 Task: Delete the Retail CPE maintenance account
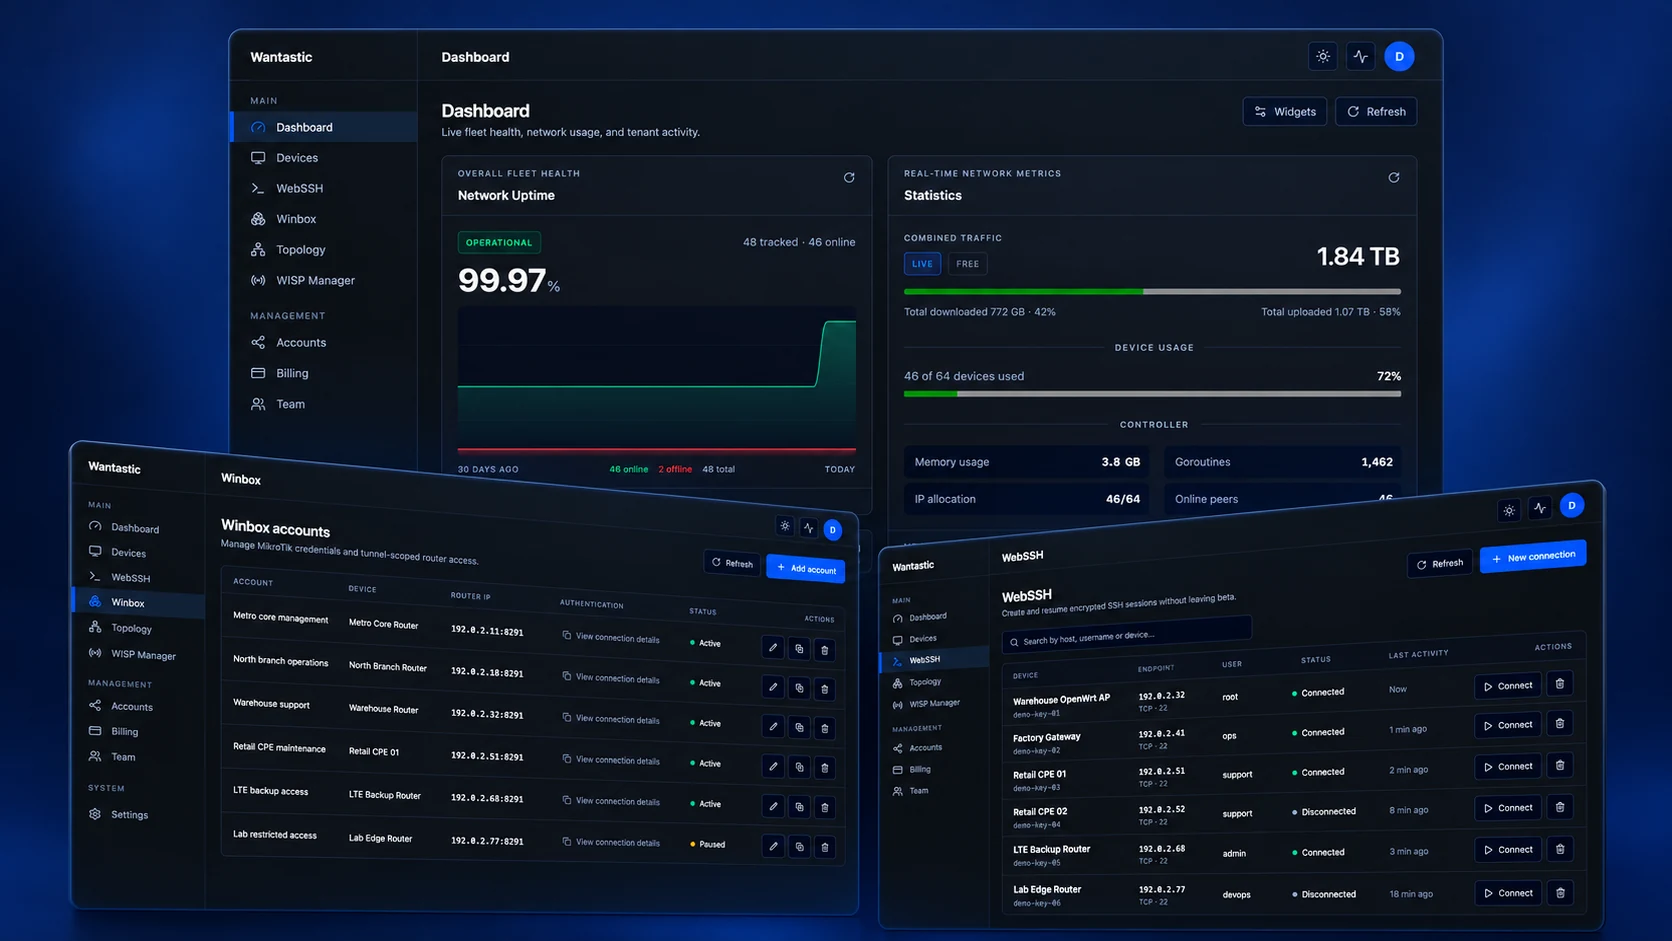coord(825,768)
